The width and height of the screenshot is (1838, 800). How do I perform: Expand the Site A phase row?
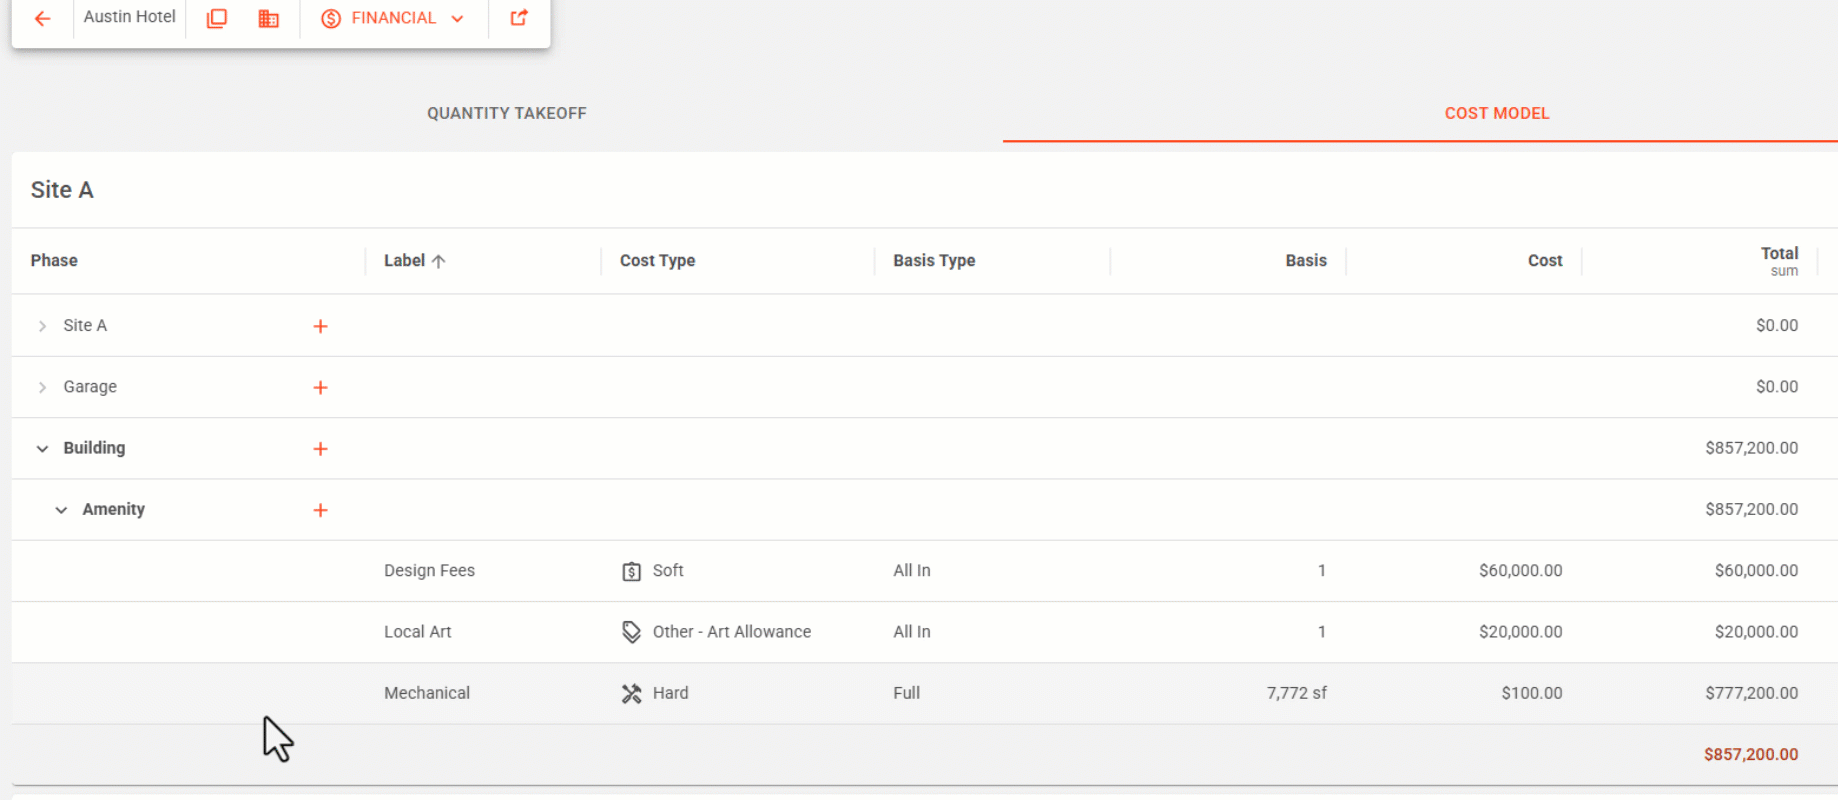(42, 326)
